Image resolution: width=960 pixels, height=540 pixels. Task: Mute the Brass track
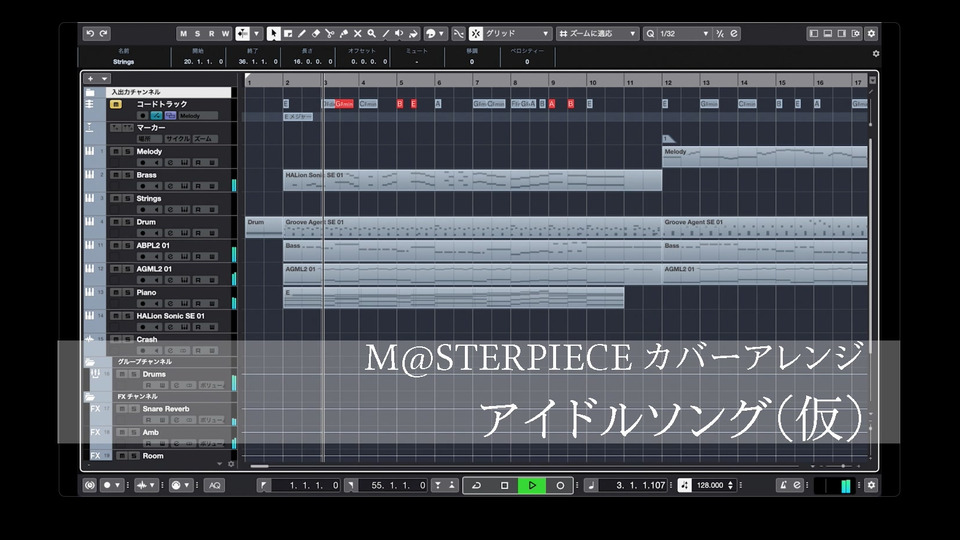click(x=116, y=175)
